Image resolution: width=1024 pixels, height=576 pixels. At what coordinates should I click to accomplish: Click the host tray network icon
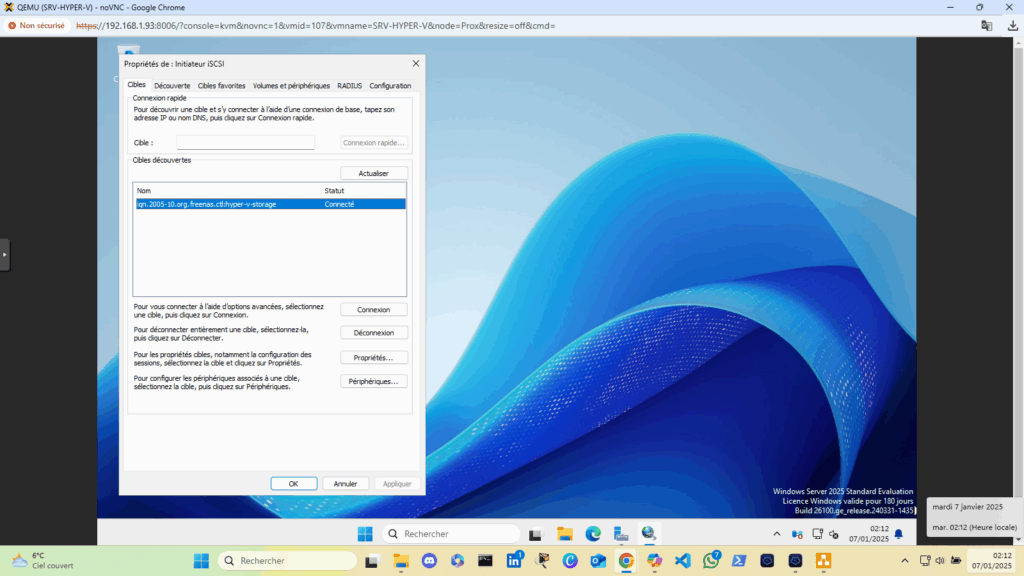click(x=925, y=560)
